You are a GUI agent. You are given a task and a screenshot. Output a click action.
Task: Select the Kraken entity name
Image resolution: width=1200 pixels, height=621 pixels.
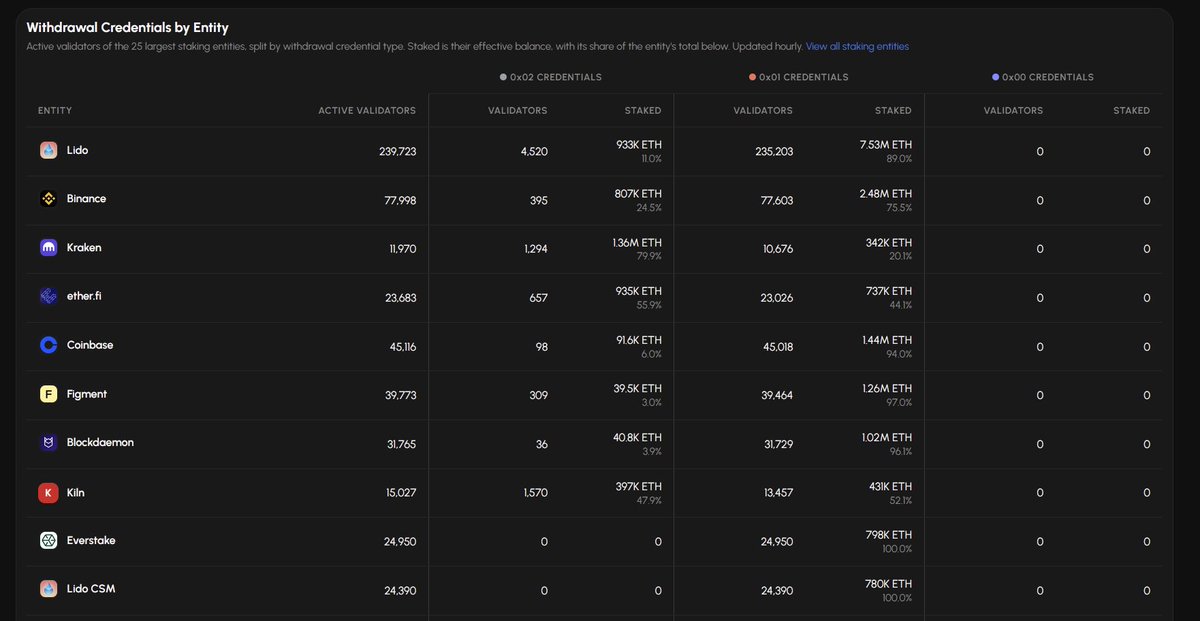(x=84, y=248)
